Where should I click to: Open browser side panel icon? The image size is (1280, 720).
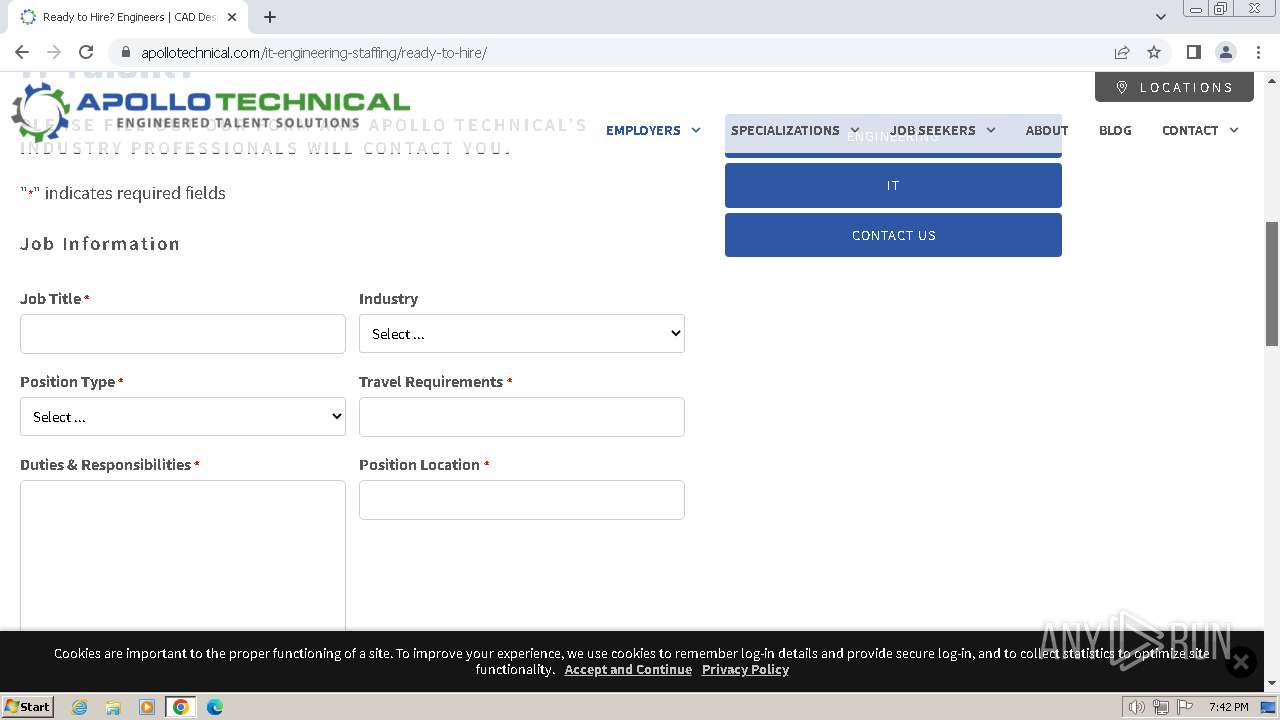tap(1193, 52)
